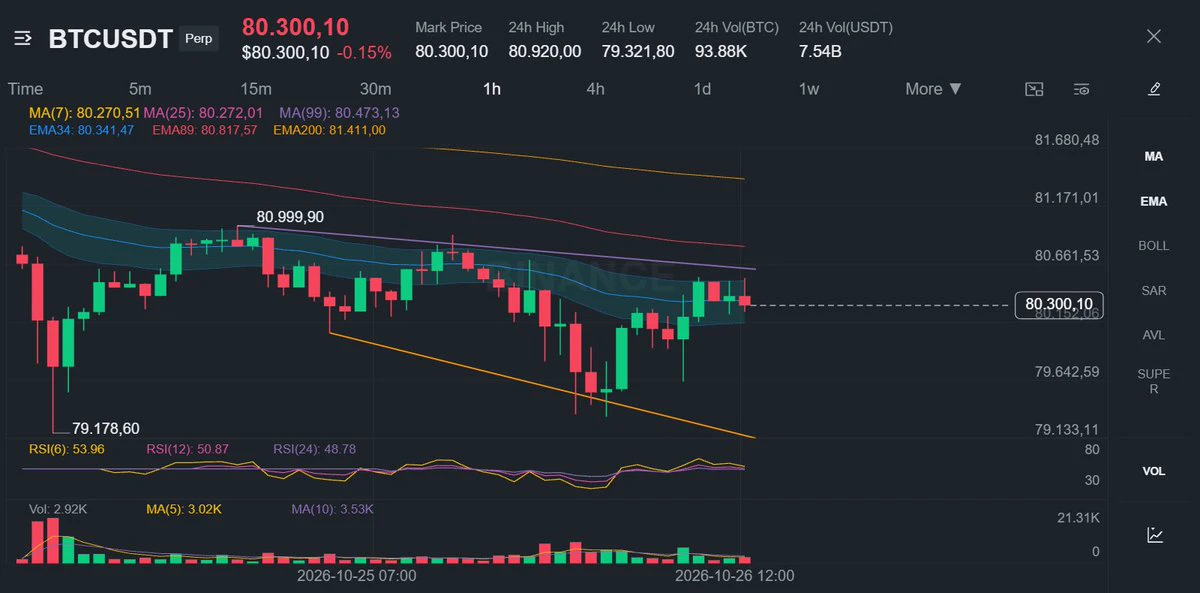1200x593 pixels.
Task: Click the MA(25): 80.272,01 legend label
Action: point(204,113)
